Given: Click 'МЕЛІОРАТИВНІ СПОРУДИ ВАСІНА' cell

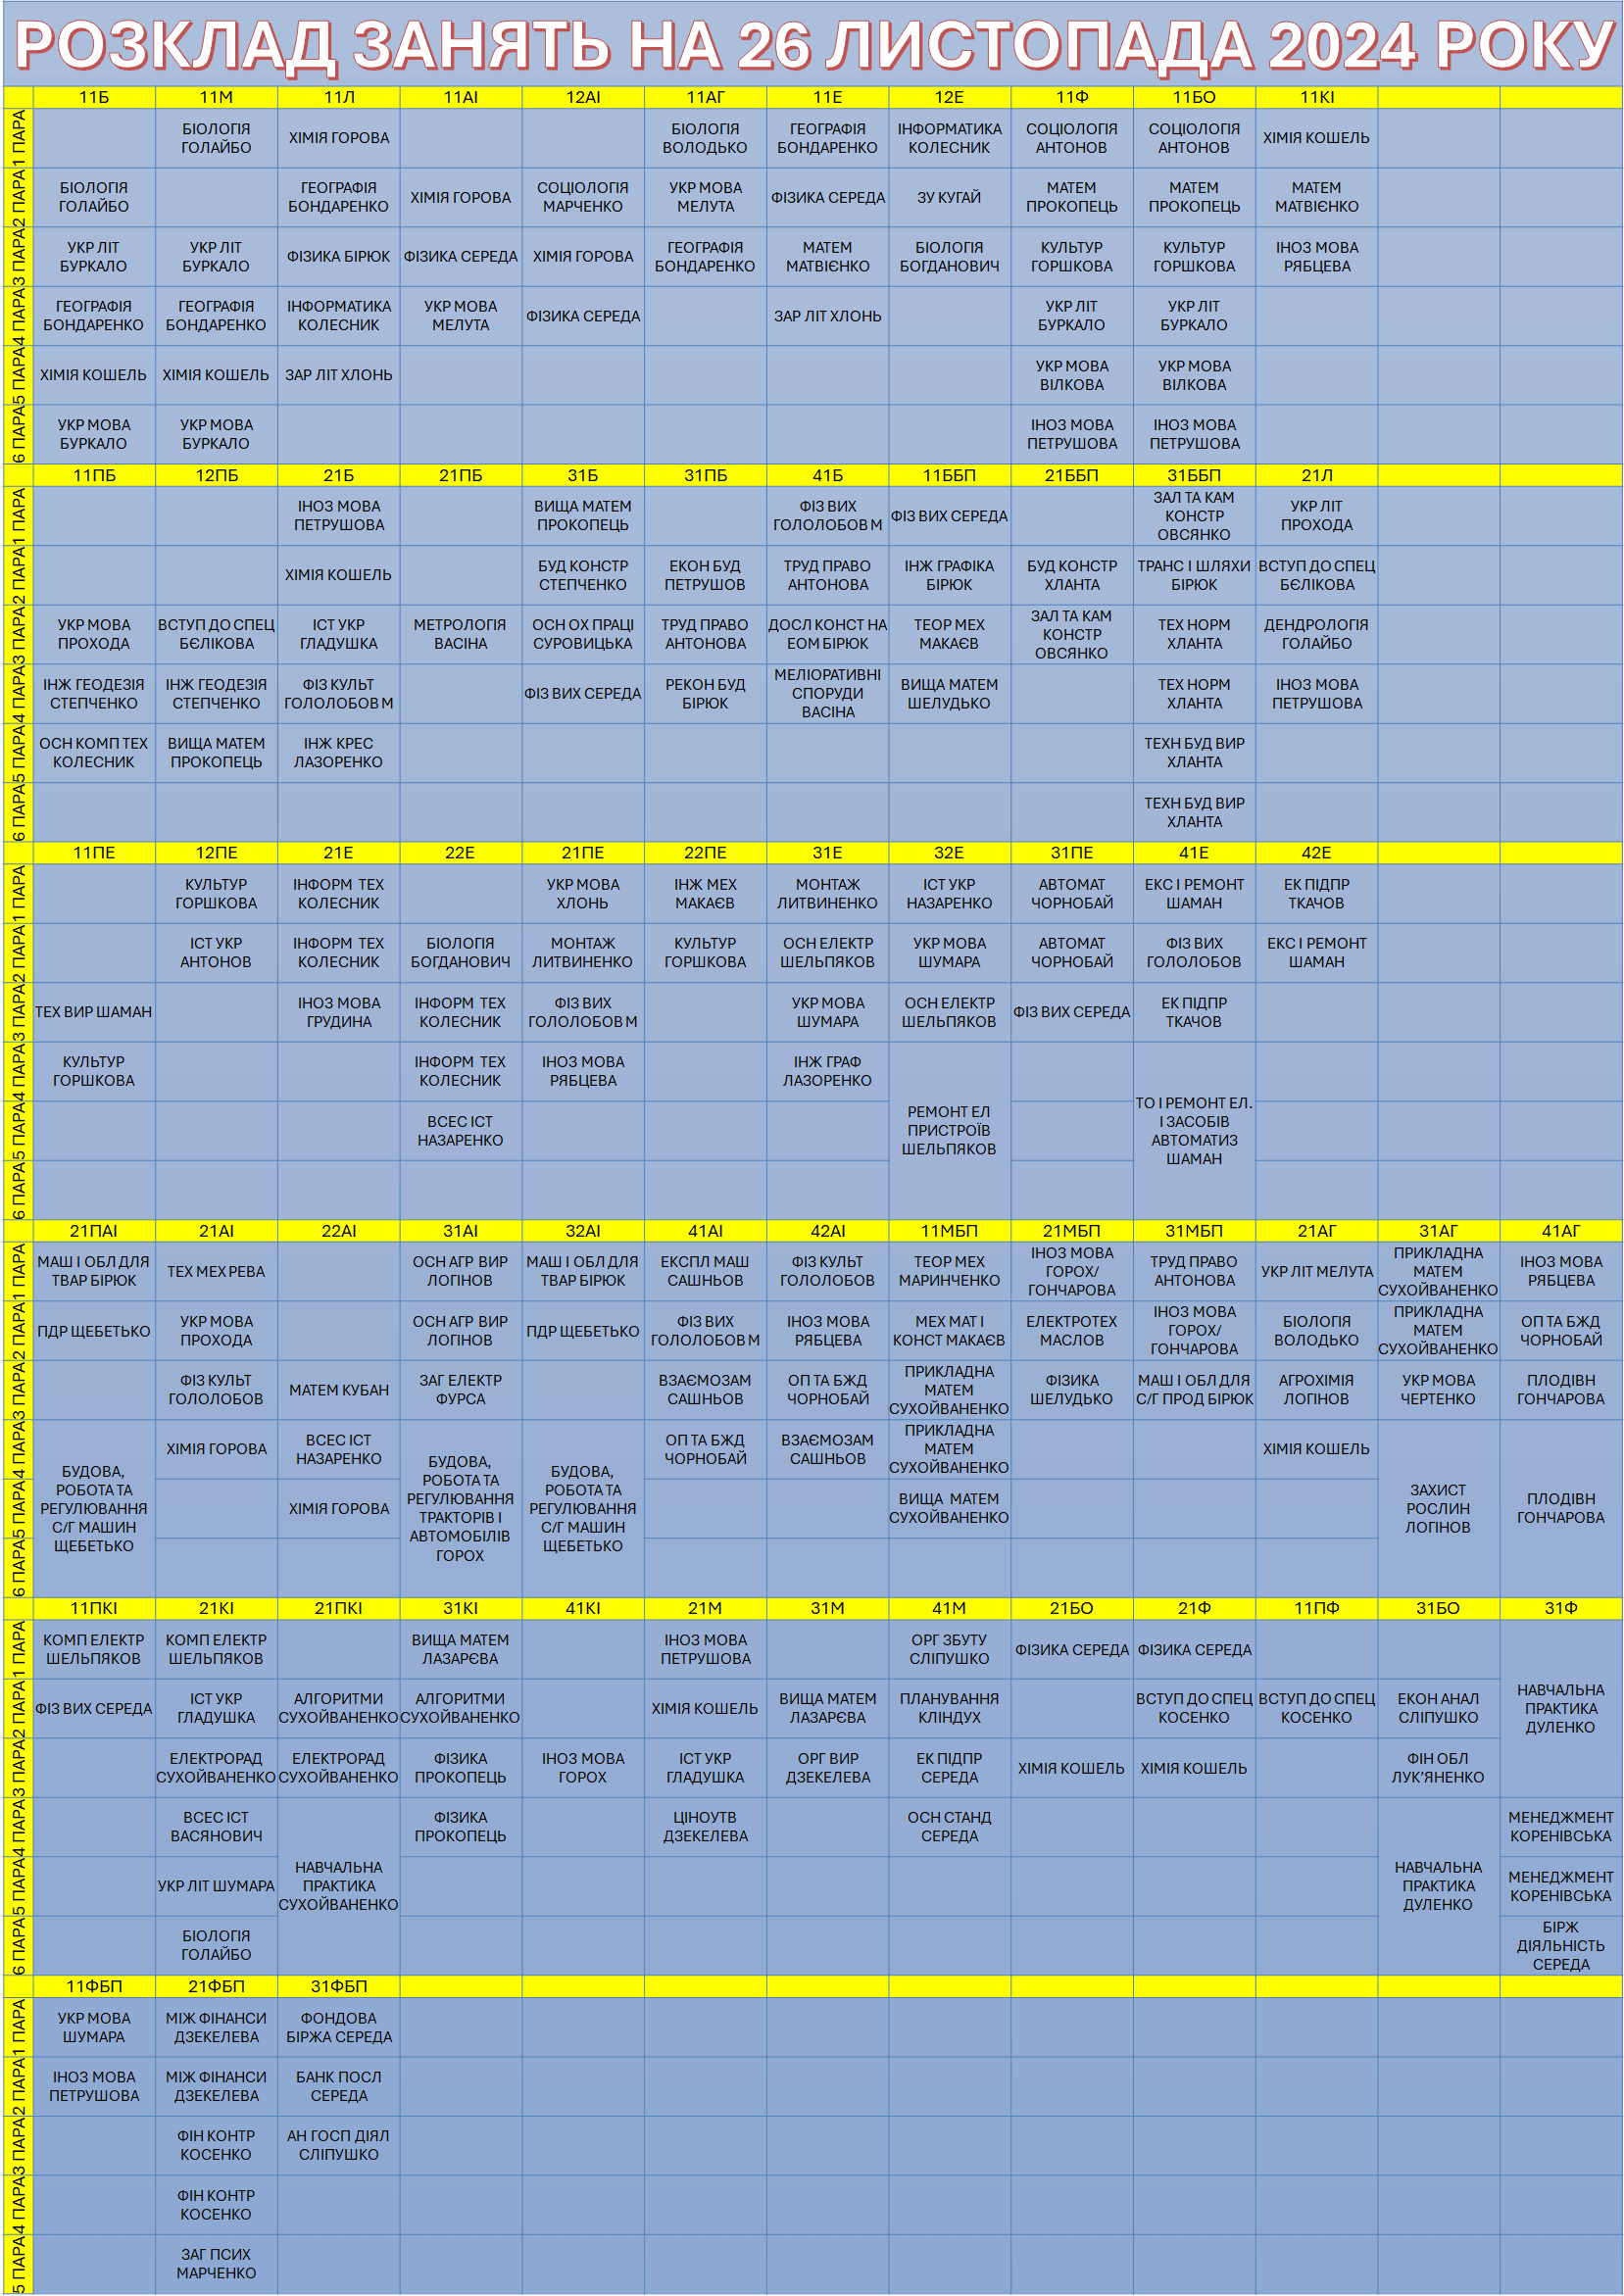Looking at the screenshot, I should pos(827,693).
